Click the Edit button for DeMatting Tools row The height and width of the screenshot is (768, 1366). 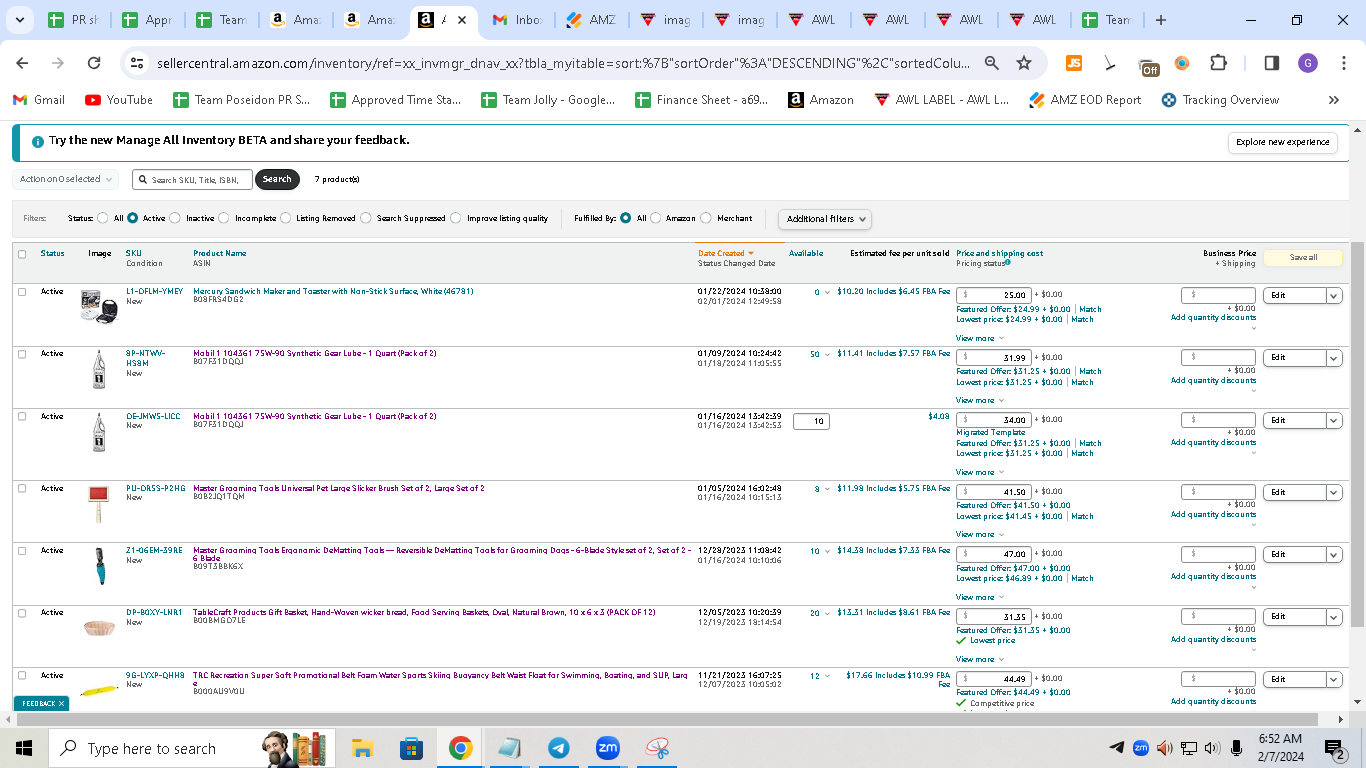pos(1294,555)
